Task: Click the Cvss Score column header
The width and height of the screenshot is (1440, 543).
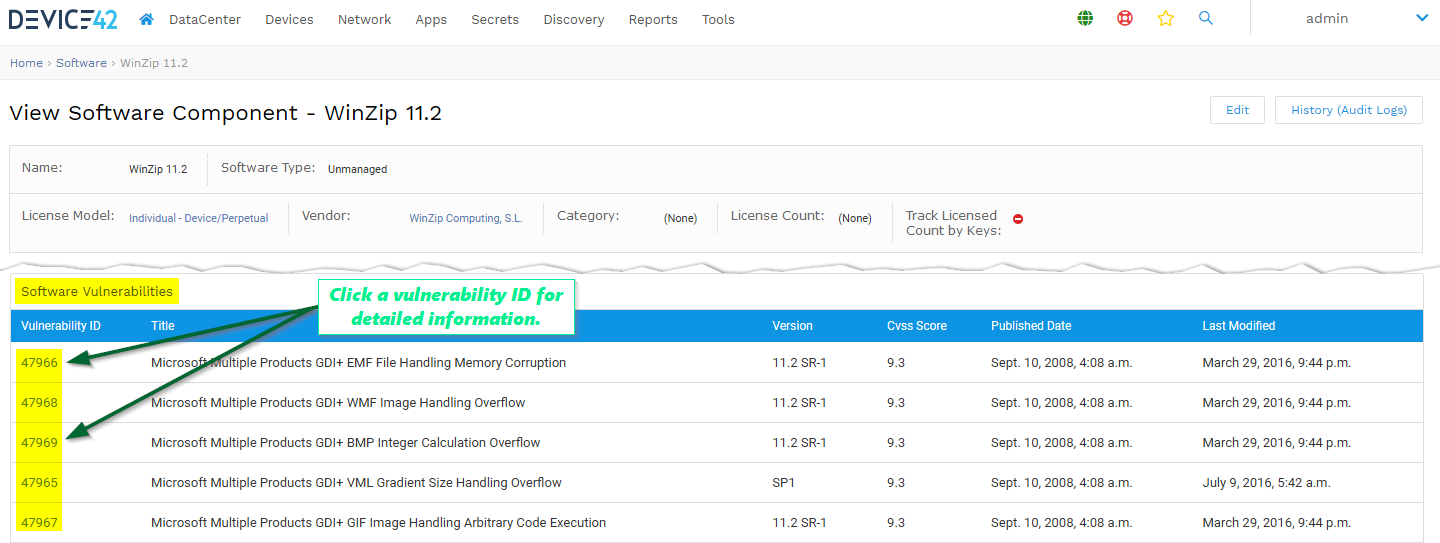Action: (917, 326)
